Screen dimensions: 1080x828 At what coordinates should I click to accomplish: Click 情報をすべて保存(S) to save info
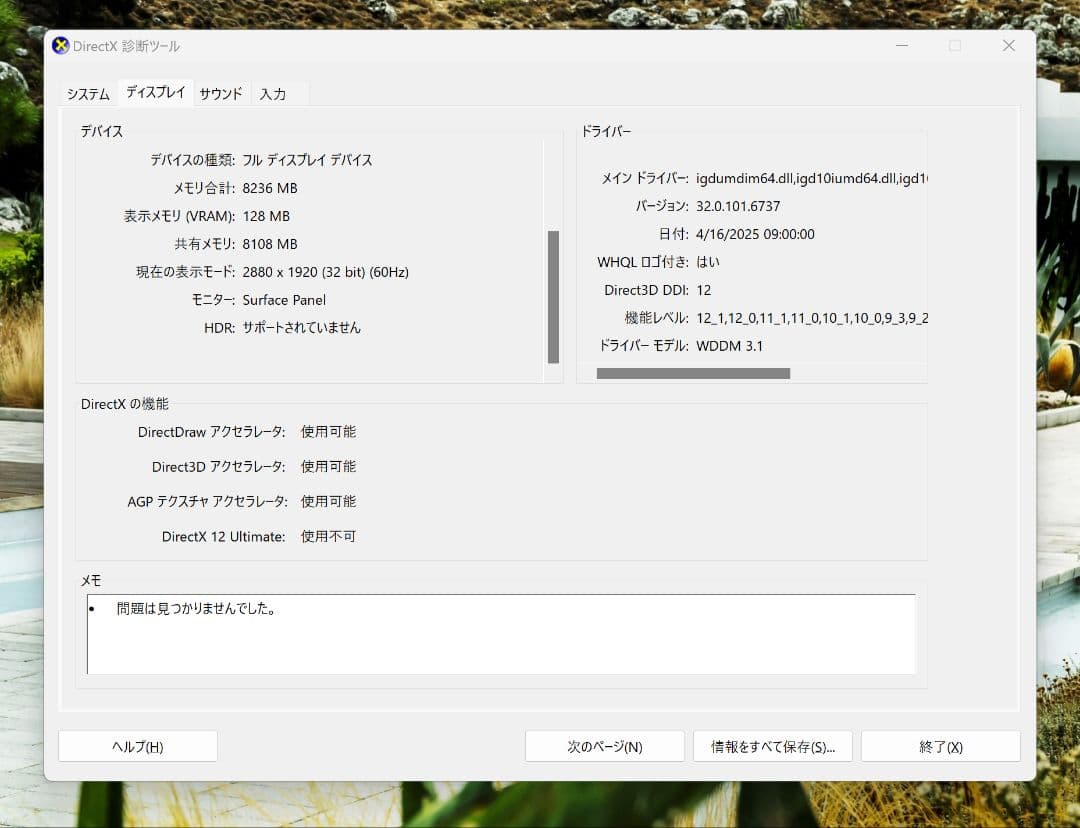772,745
